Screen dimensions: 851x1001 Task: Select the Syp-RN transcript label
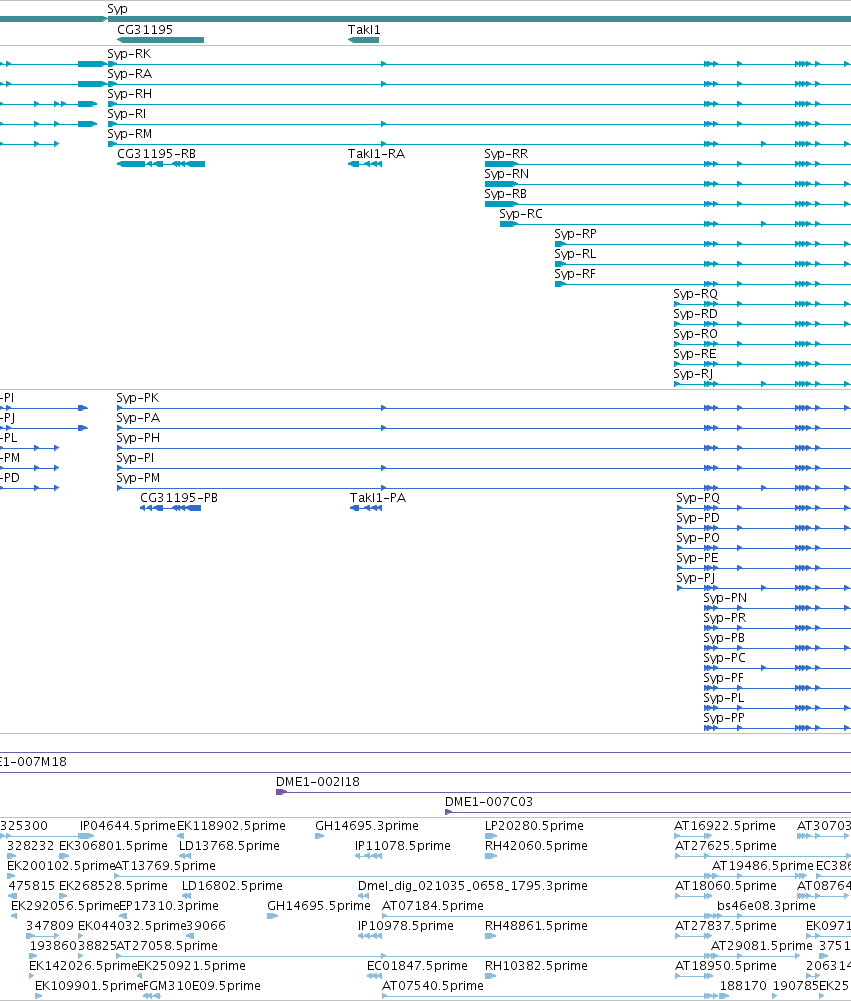506,174
